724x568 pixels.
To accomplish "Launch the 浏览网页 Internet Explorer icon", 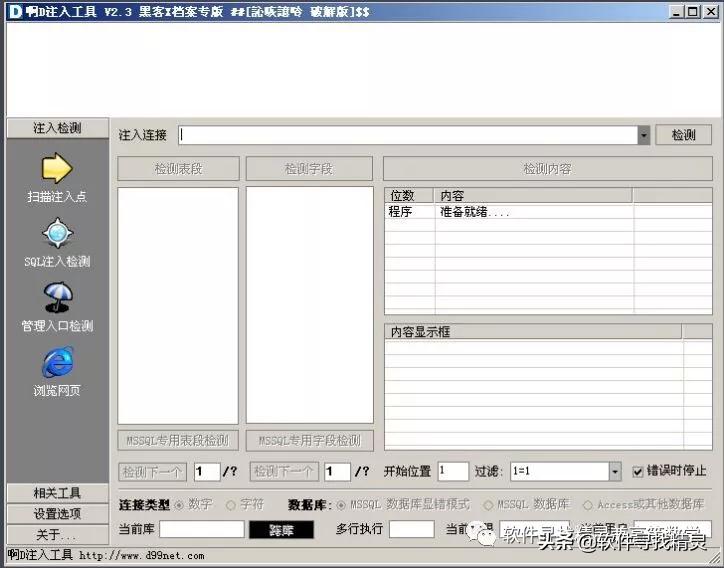I will pos(58,363).
